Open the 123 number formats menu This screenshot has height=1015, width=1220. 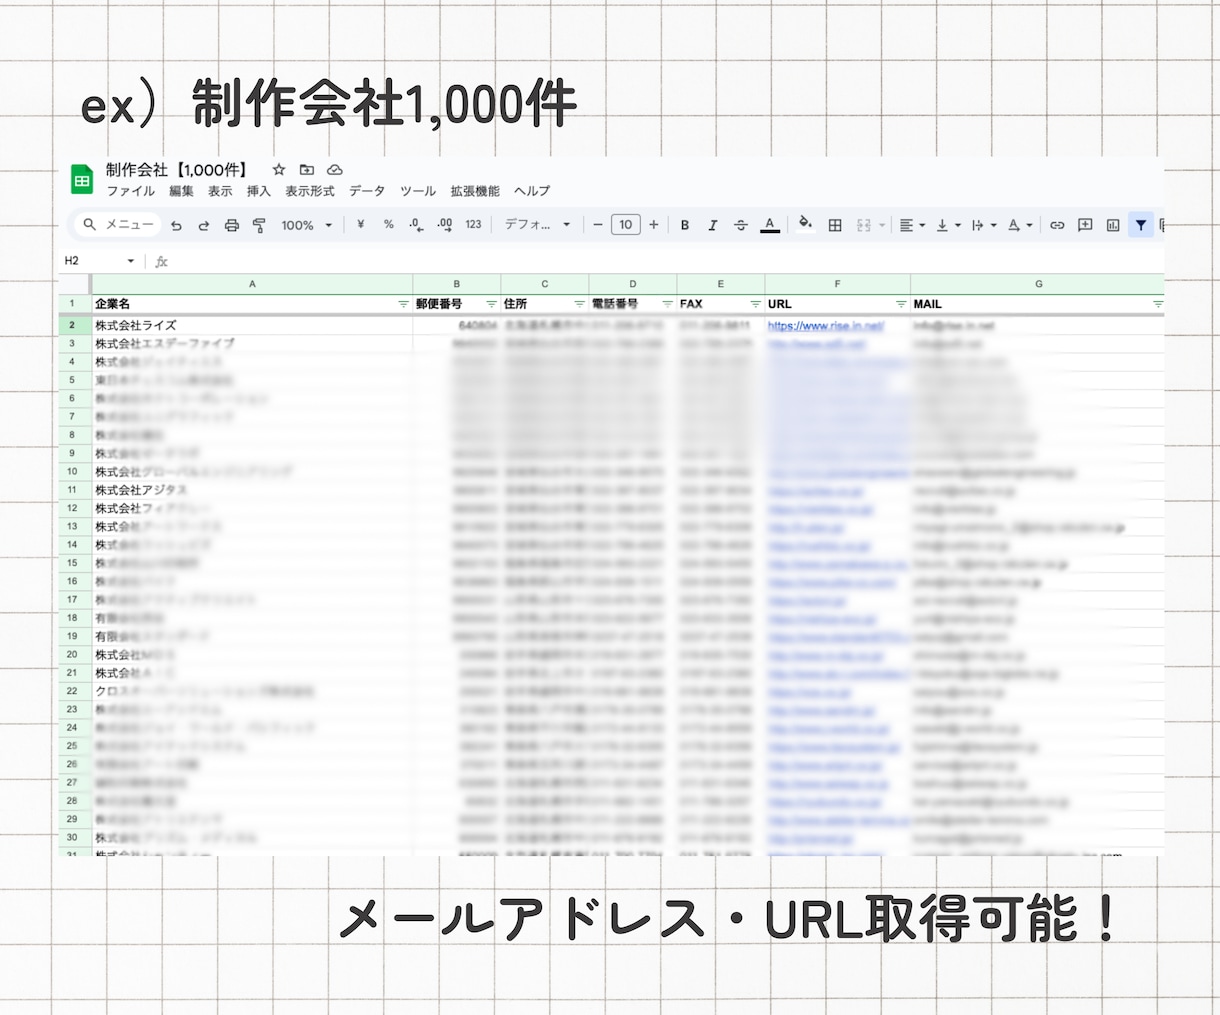(x=474, y=225)
